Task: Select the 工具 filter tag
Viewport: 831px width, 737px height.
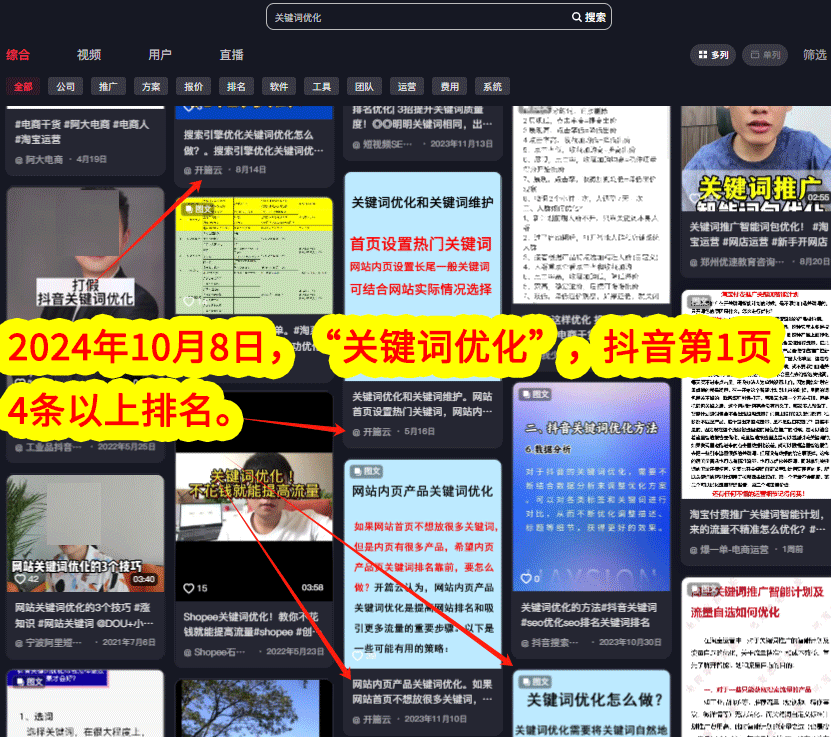Action: click(x=322, y=86)
